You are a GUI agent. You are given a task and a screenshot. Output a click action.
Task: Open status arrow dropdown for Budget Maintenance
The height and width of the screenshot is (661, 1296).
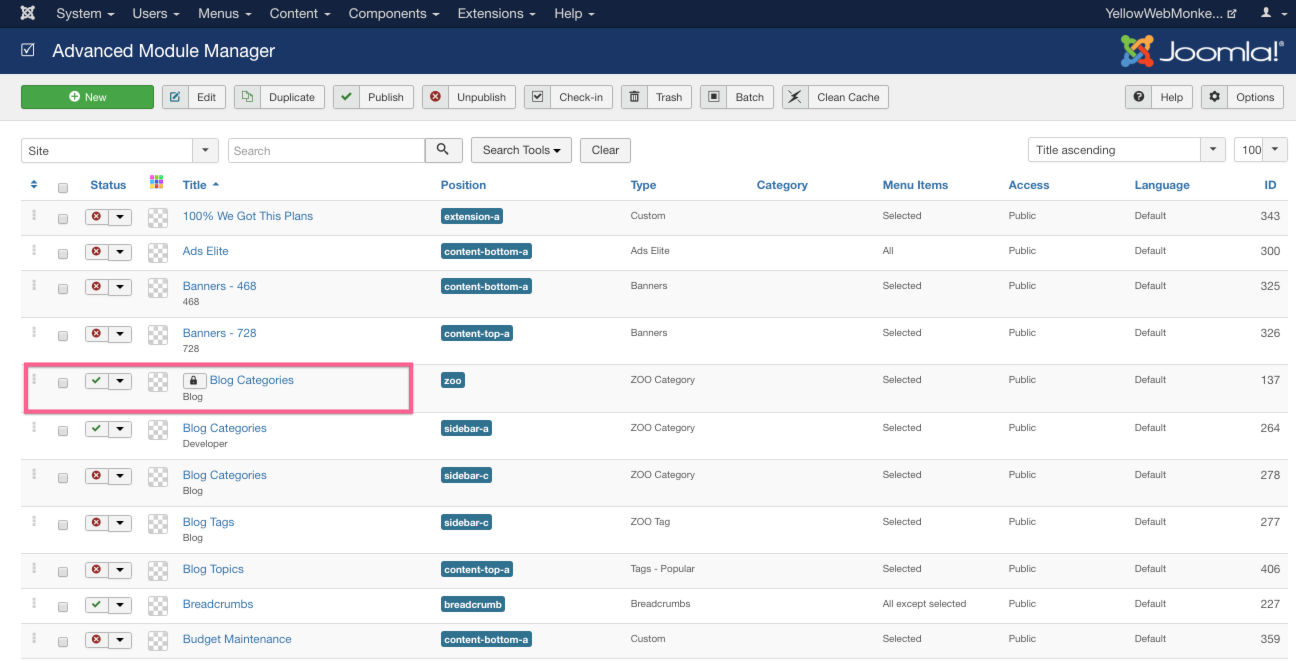click(120, 640)
